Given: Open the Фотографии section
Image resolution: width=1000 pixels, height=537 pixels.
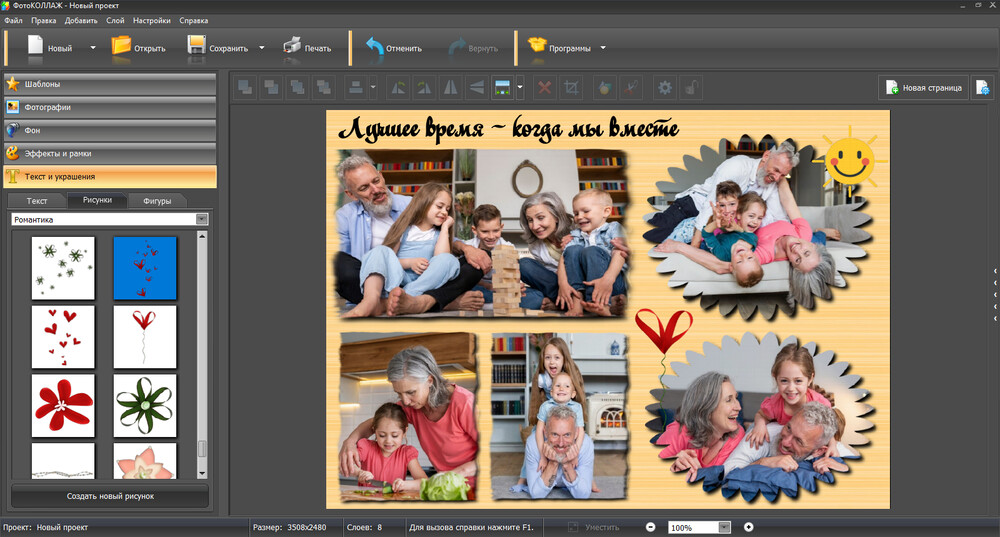Looking at the screenshot, I should point(110,107).
